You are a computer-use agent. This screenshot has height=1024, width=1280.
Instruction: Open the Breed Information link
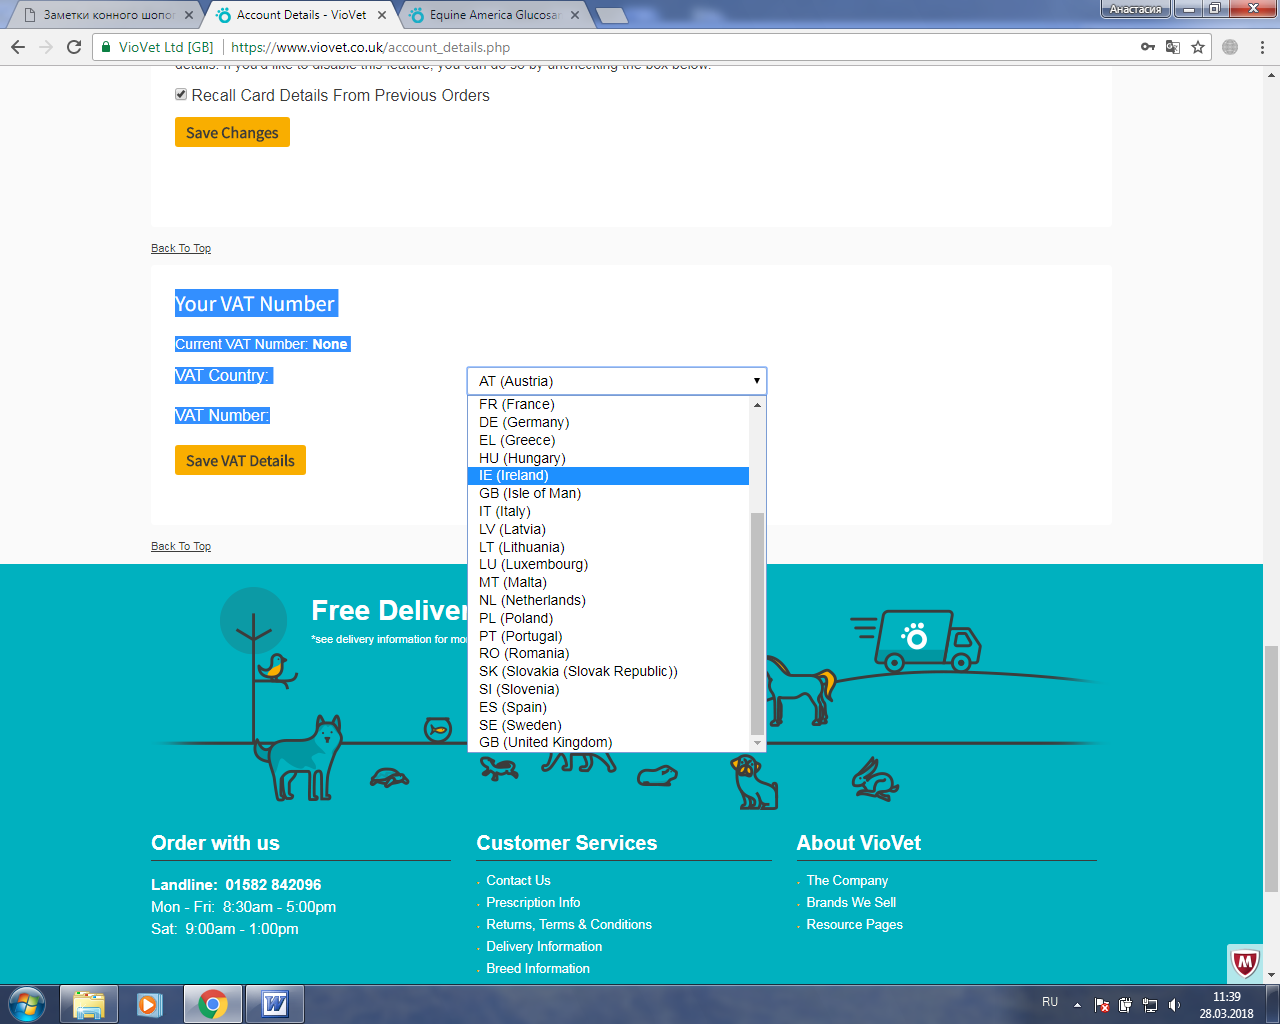[x=538, y=968]
